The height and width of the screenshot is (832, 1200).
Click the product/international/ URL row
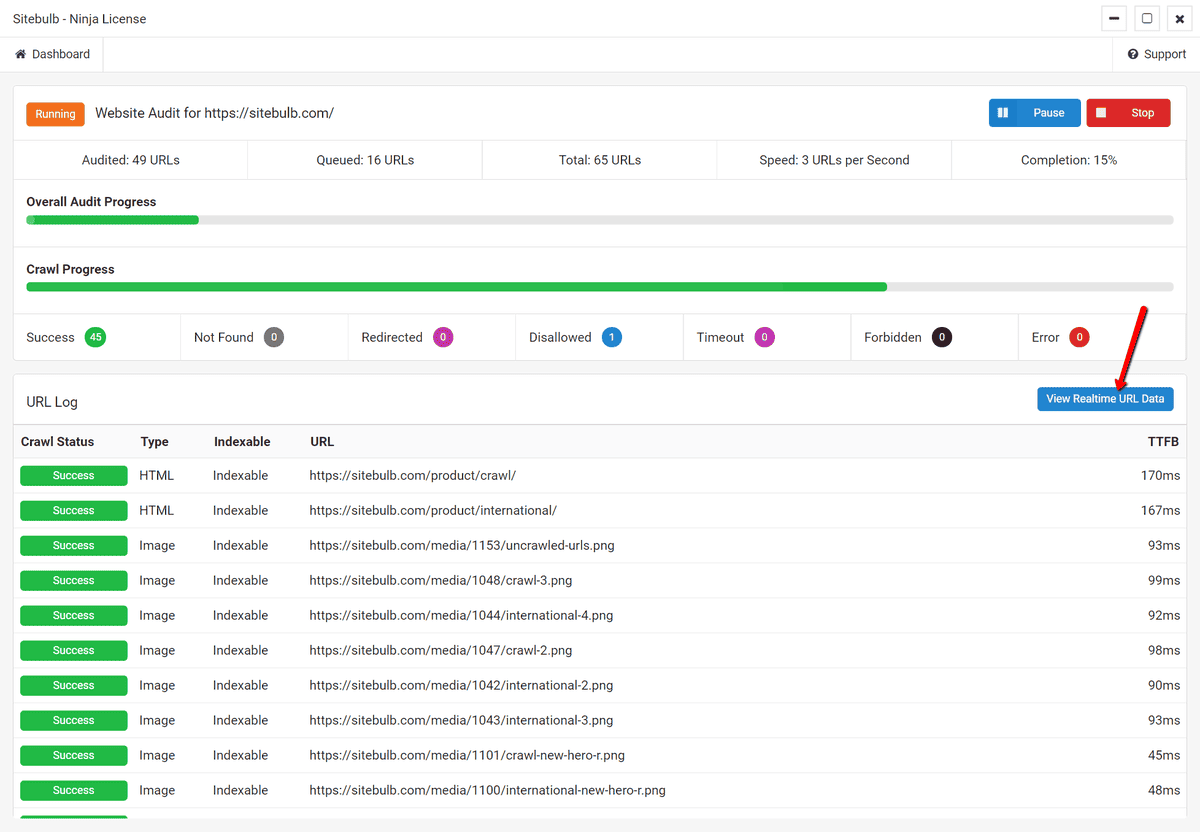click(600, 511)
